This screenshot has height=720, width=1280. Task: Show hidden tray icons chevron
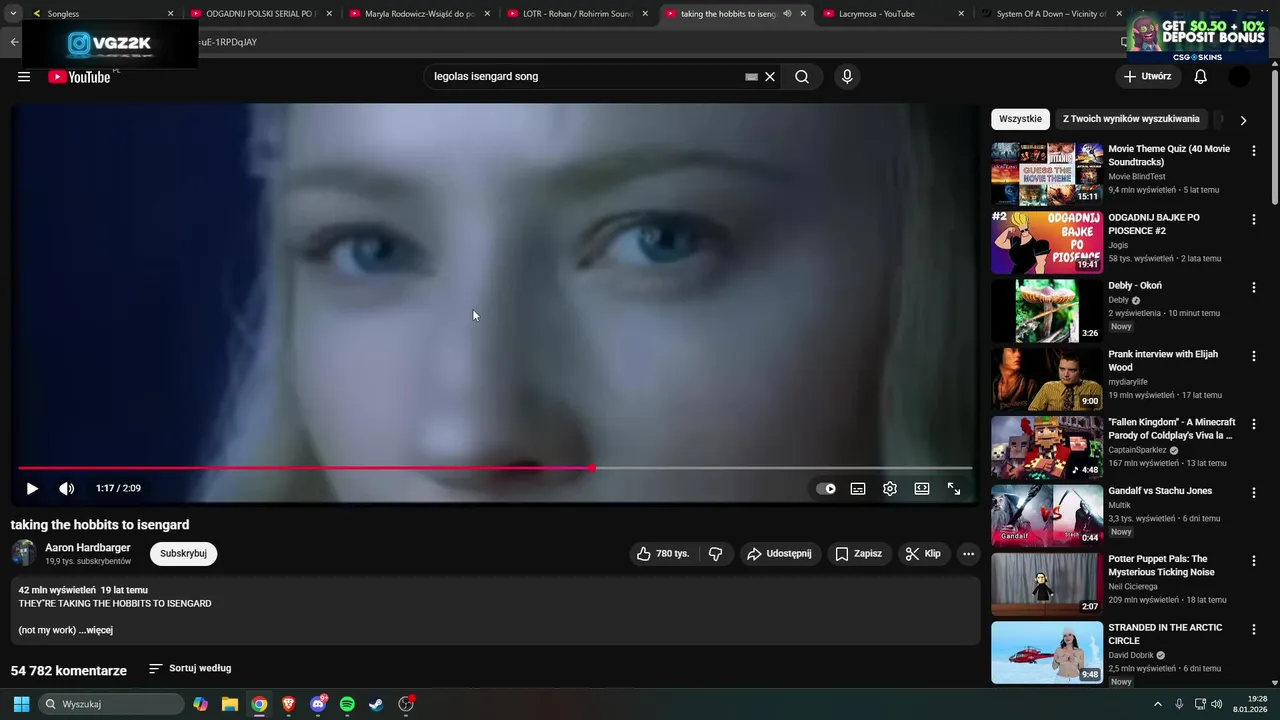[1158, 704]
